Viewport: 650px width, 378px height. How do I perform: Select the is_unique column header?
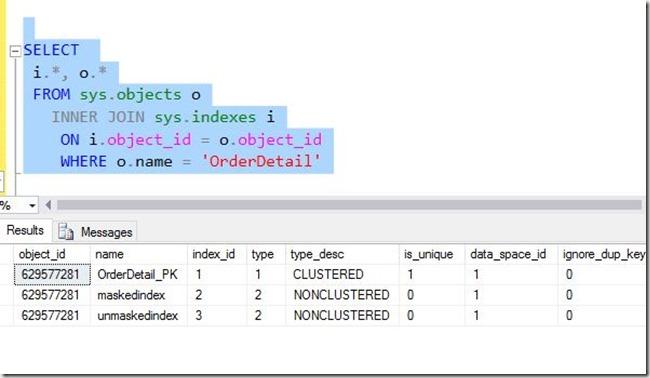432,254
